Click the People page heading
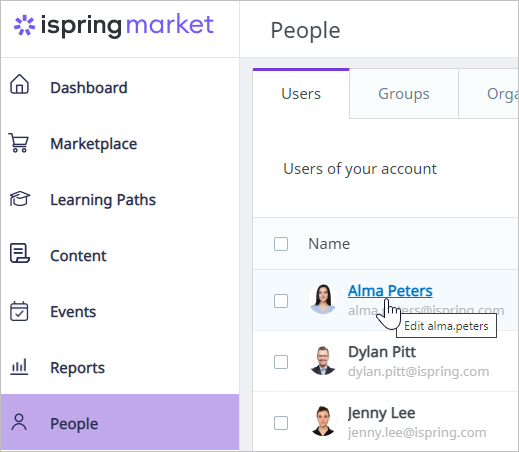519x452 pixels. 305,31
